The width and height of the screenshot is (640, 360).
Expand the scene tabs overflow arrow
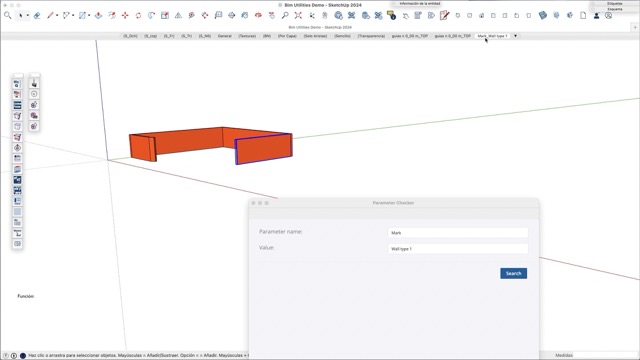515,36
